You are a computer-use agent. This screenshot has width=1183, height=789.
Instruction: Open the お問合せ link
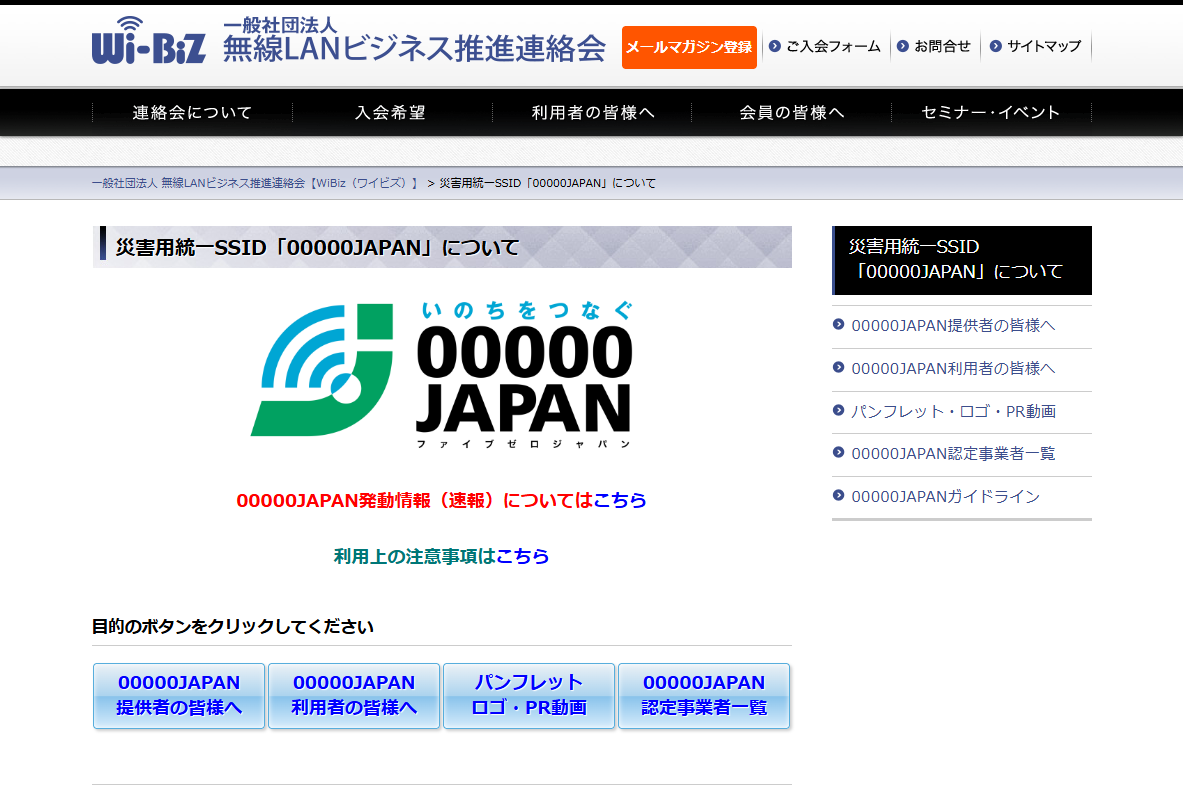coord(942,46)
